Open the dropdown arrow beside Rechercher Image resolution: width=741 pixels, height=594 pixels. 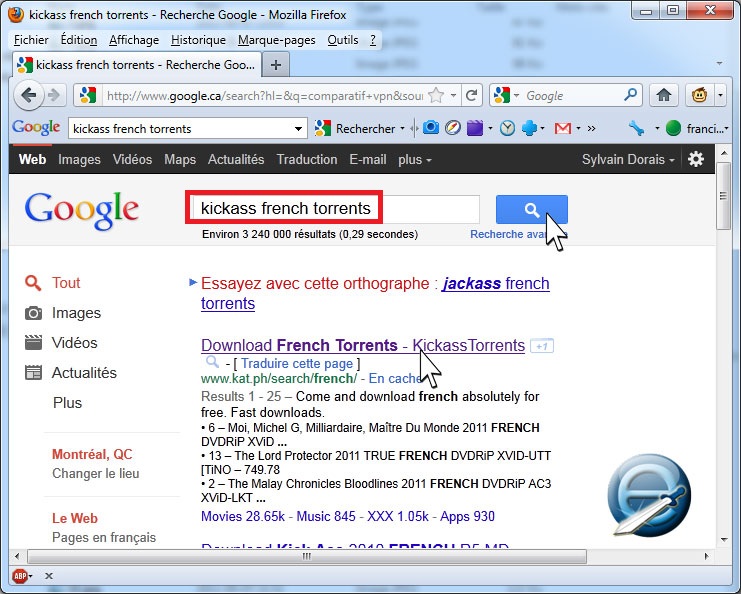click(402, 129)
